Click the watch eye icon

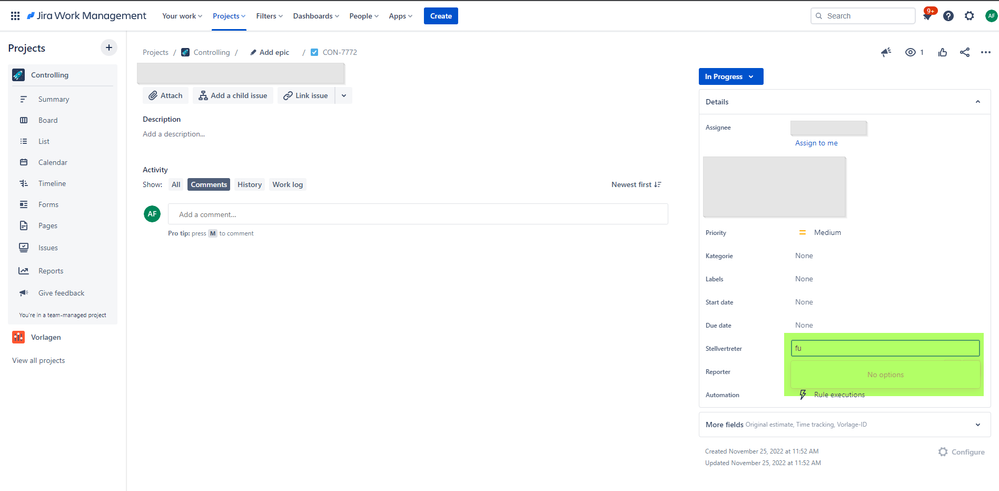coord(910,52)
